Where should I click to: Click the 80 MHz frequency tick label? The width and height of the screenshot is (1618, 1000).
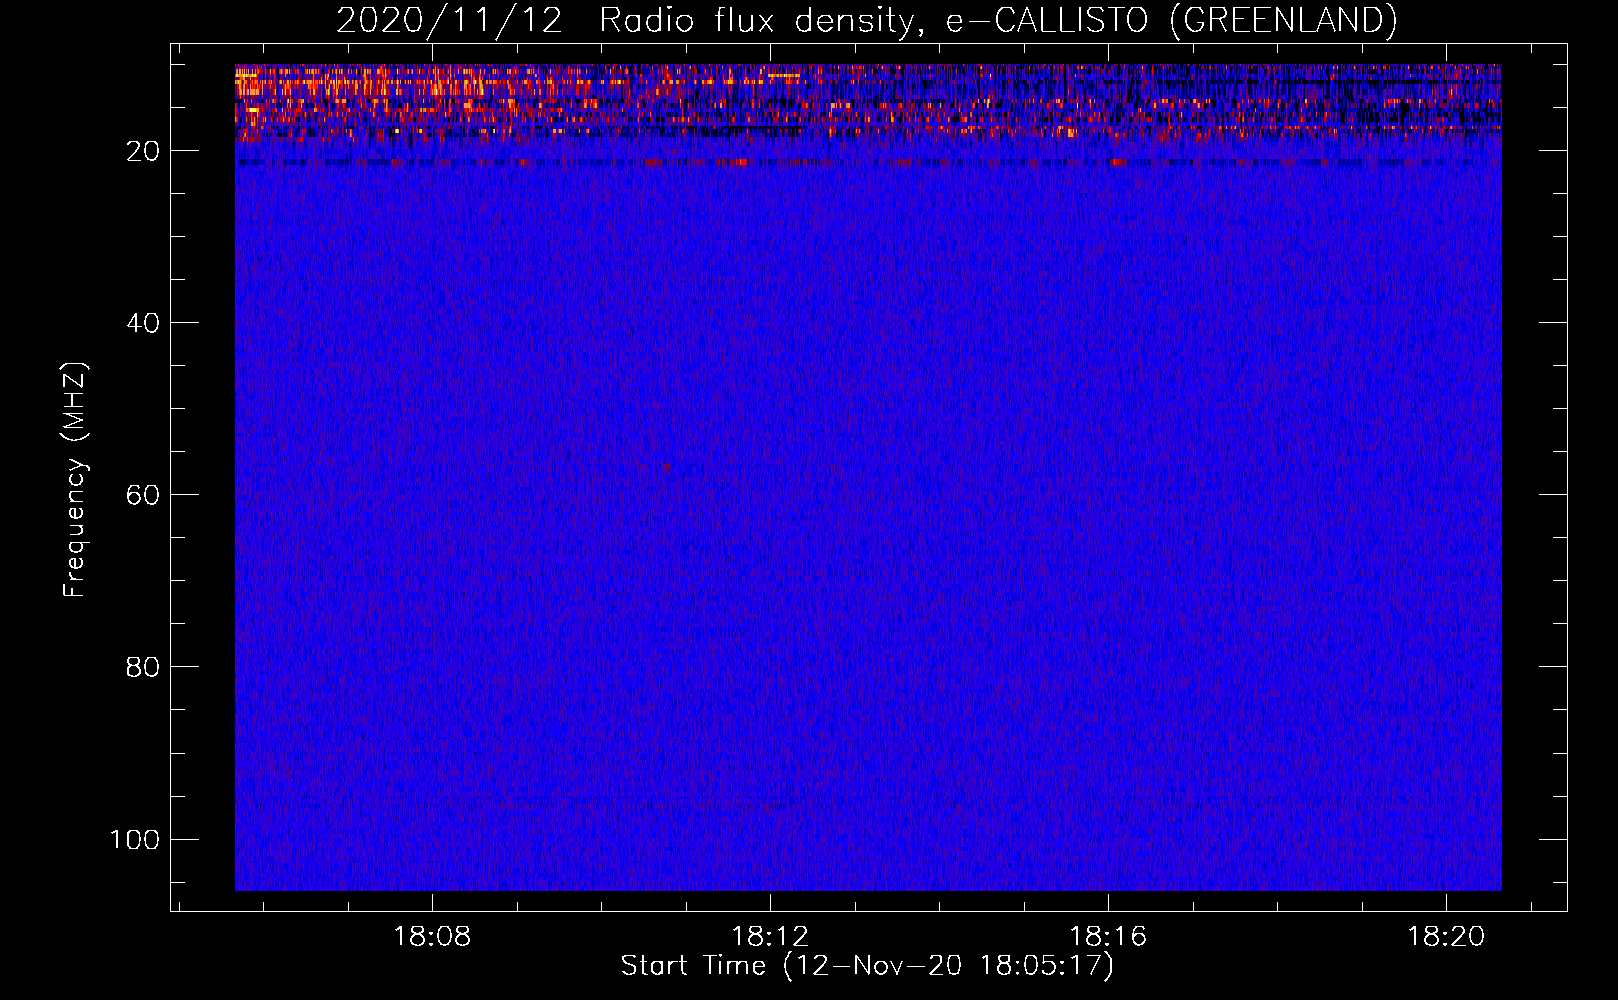click(143, 667)
